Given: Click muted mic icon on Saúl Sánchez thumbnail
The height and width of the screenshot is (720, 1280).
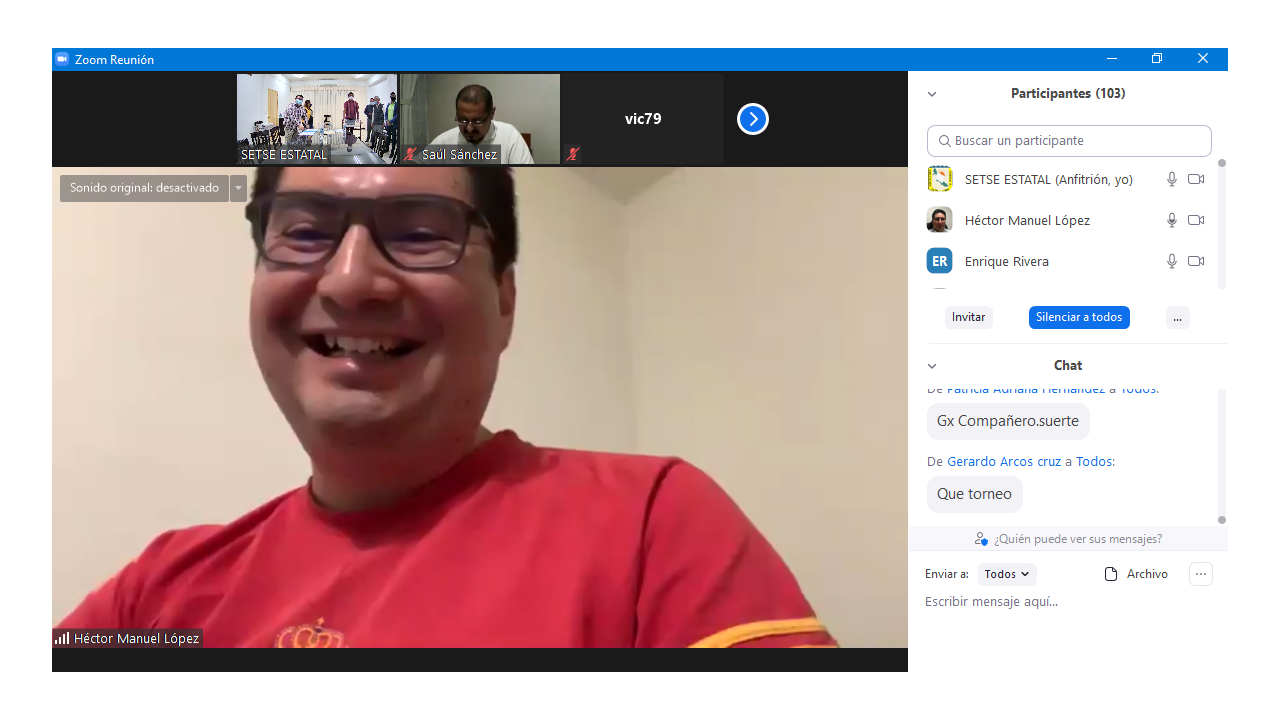Looking at the screenshot, I should click(410, 154).
